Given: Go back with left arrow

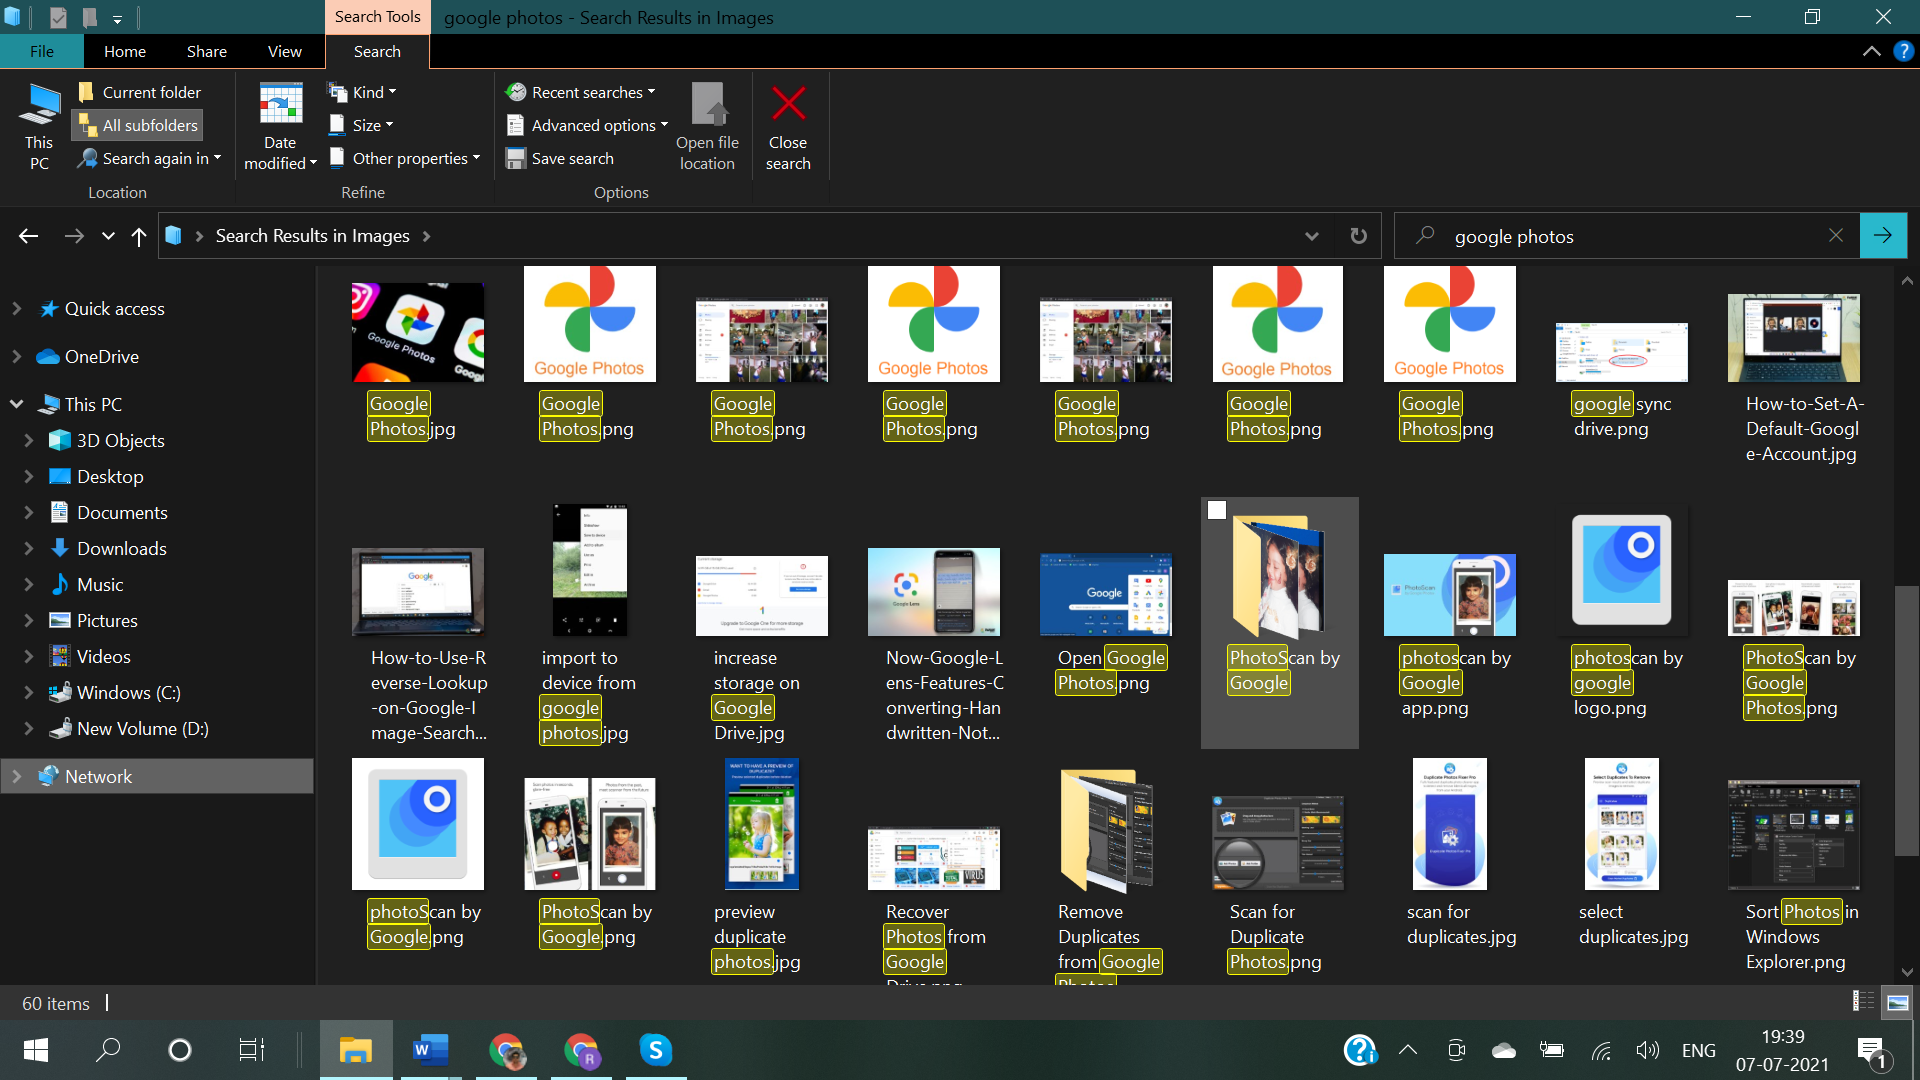Looking at the screenshot, I should click(28, 236).
